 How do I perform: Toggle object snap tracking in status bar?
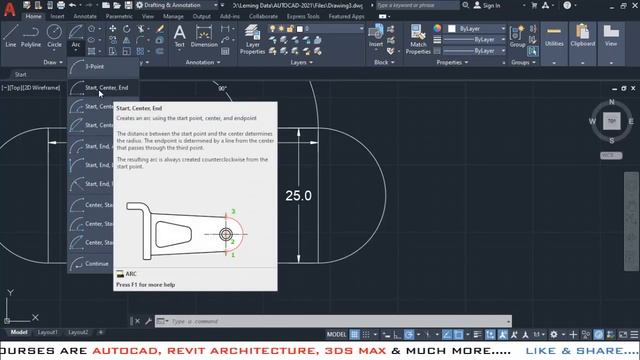[447, 335]
